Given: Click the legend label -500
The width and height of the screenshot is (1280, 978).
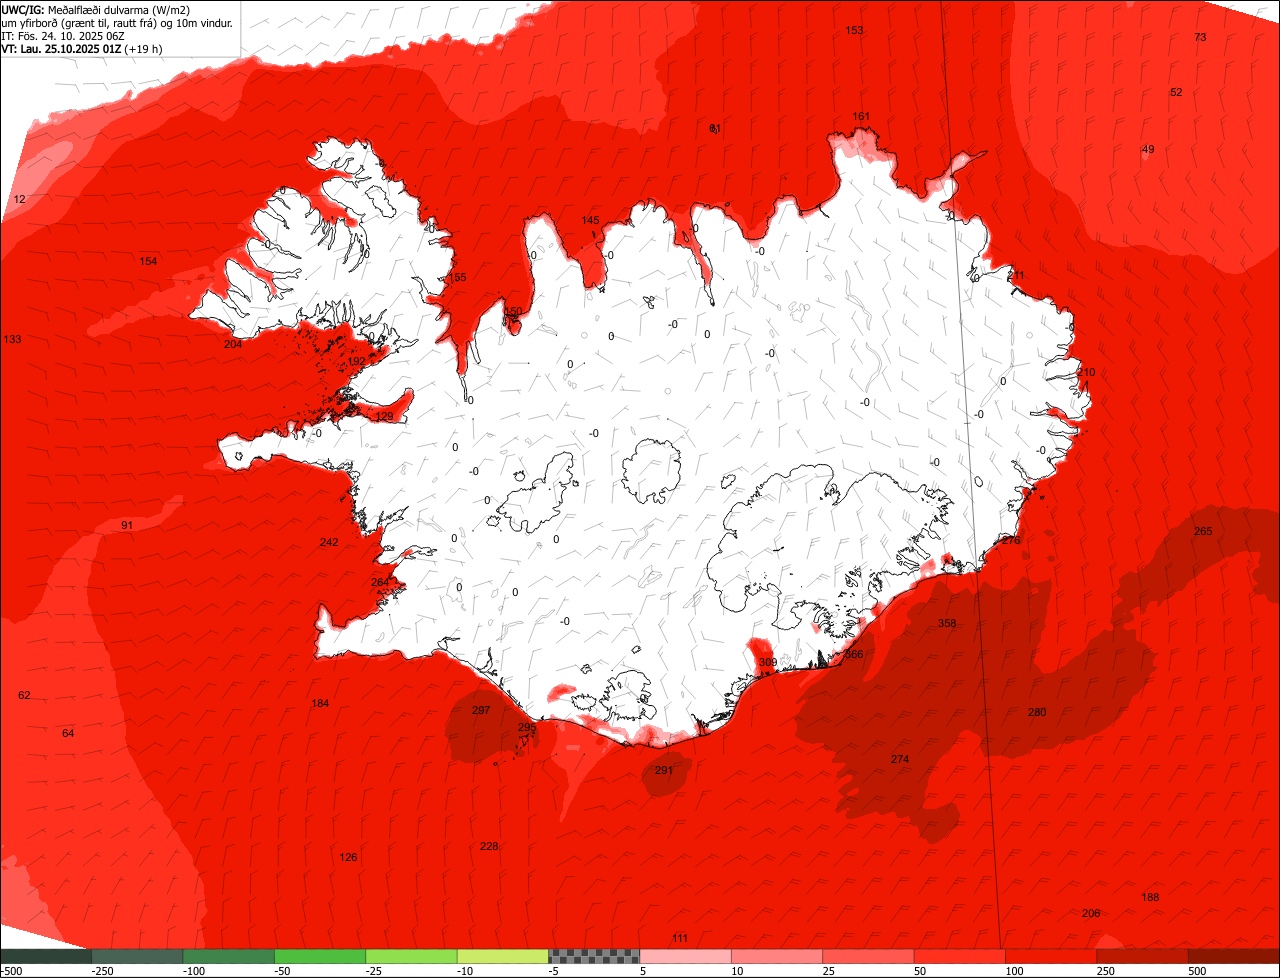Looking at the screenshot, I should pyautogui.click(x=11, y=971).
